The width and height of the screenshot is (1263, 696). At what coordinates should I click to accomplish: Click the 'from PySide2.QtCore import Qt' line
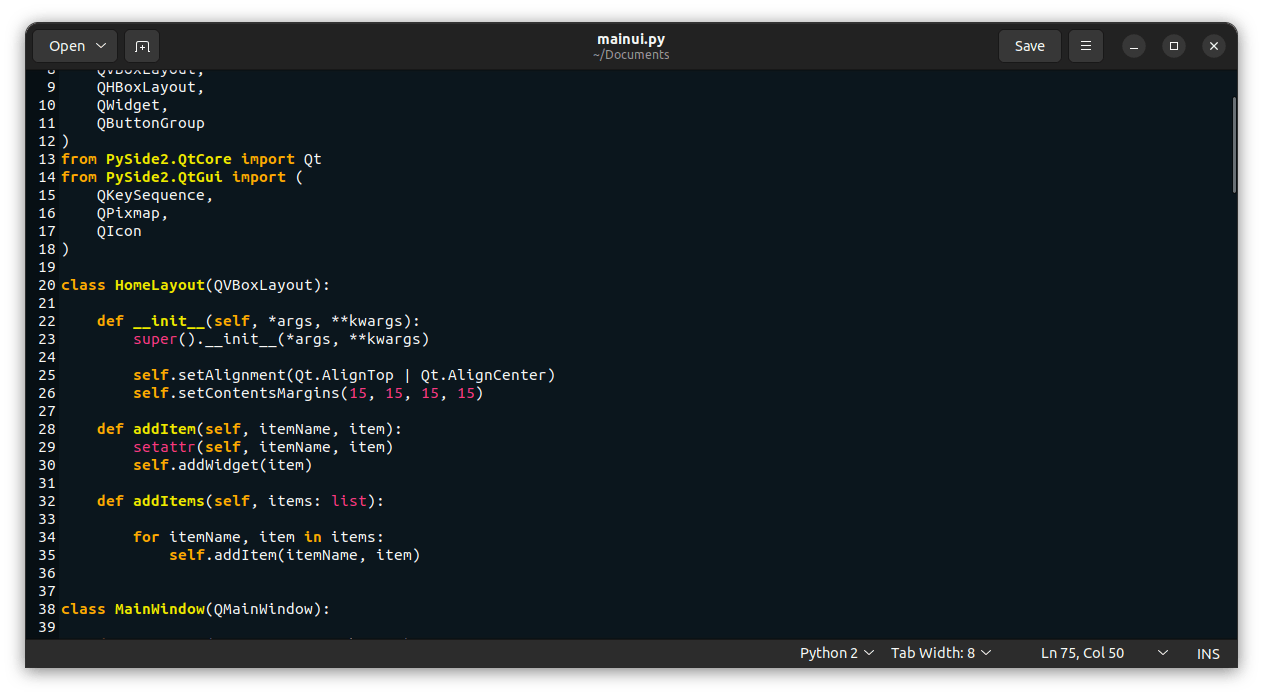coord(191,159)
